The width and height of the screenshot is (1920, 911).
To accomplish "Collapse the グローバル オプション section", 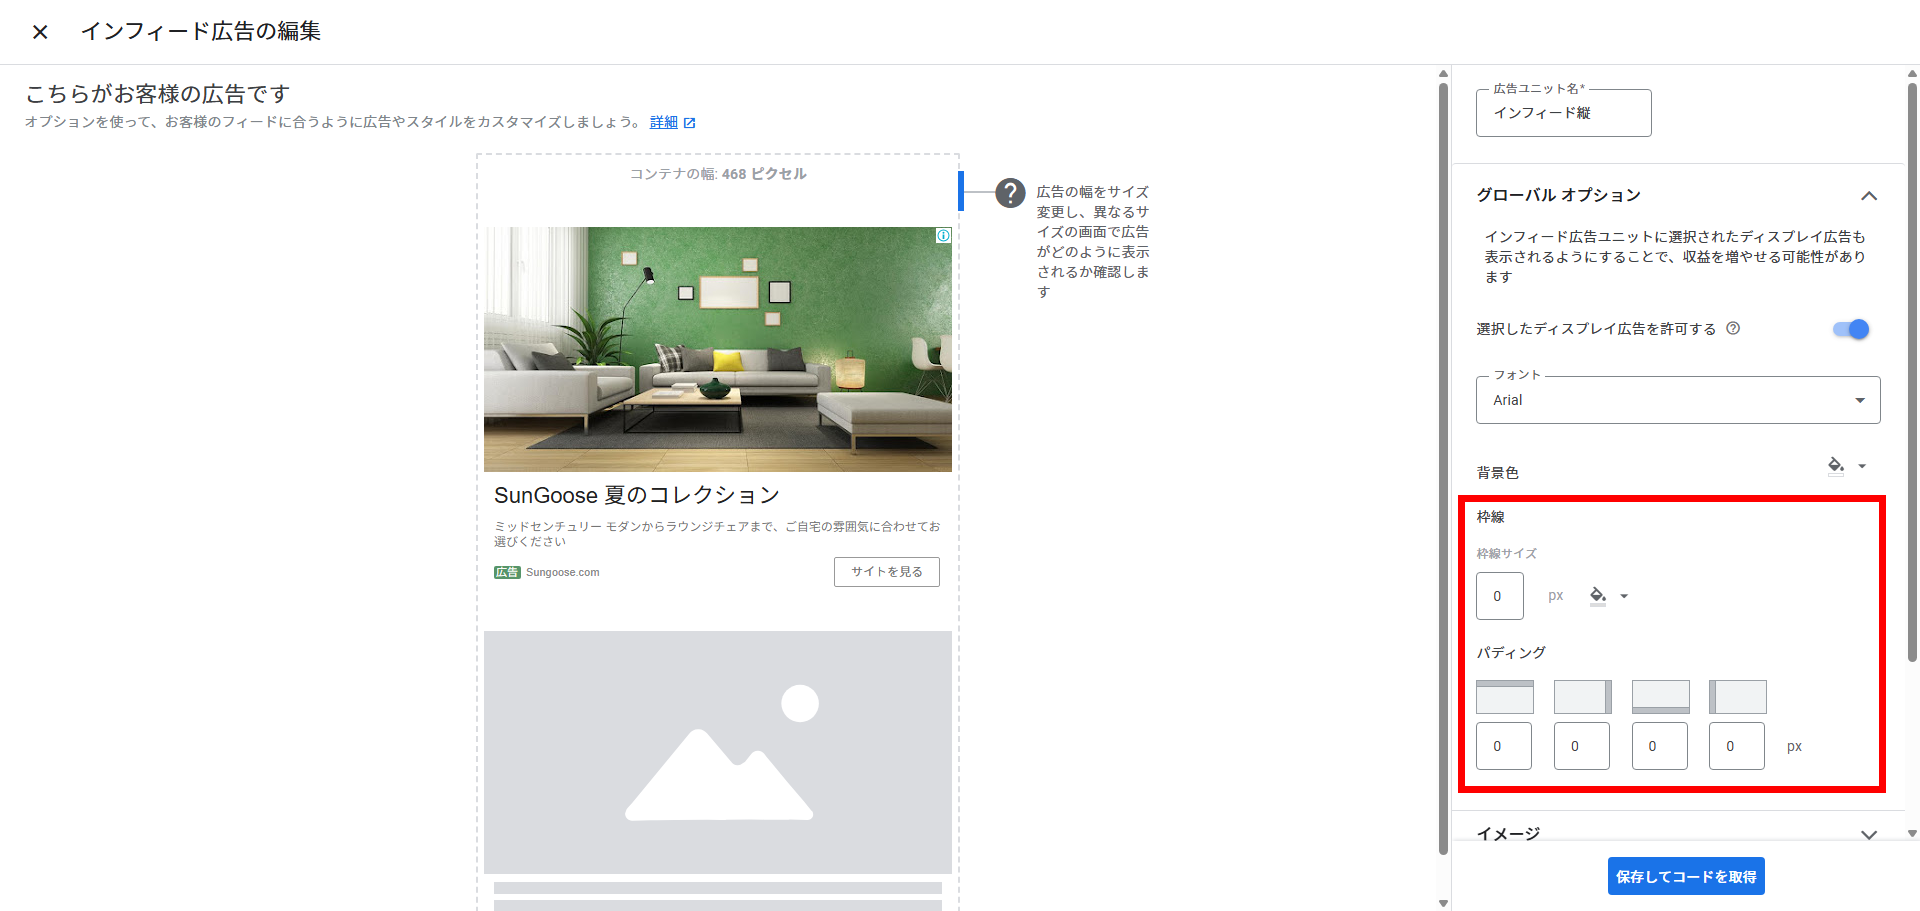I will coord(1868,196).
